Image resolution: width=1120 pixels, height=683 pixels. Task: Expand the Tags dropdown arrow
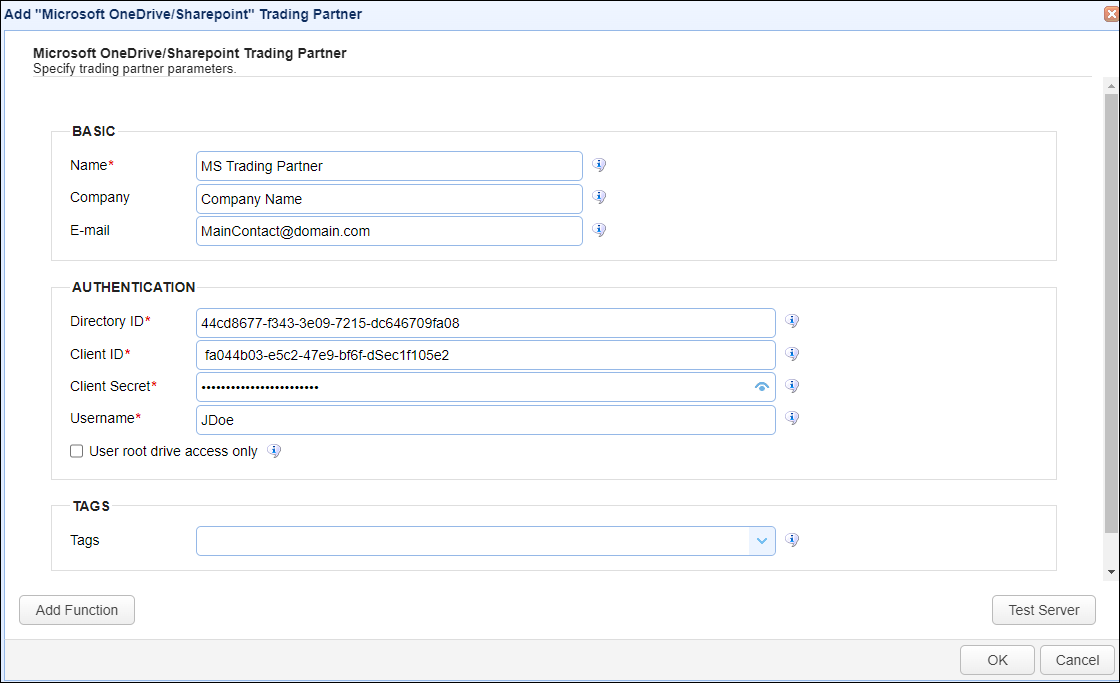[762, 541]
